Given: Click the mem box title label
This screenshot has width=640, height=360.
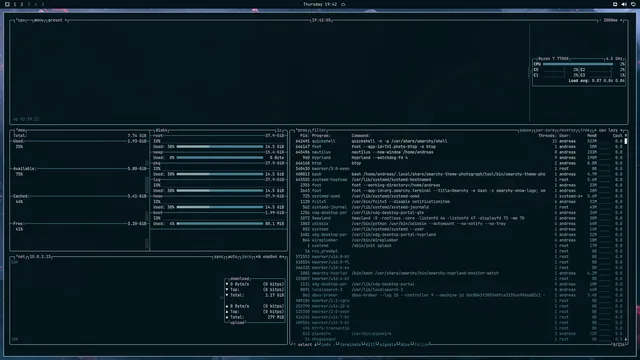Looking at the screenshot, I should point(21,130).
